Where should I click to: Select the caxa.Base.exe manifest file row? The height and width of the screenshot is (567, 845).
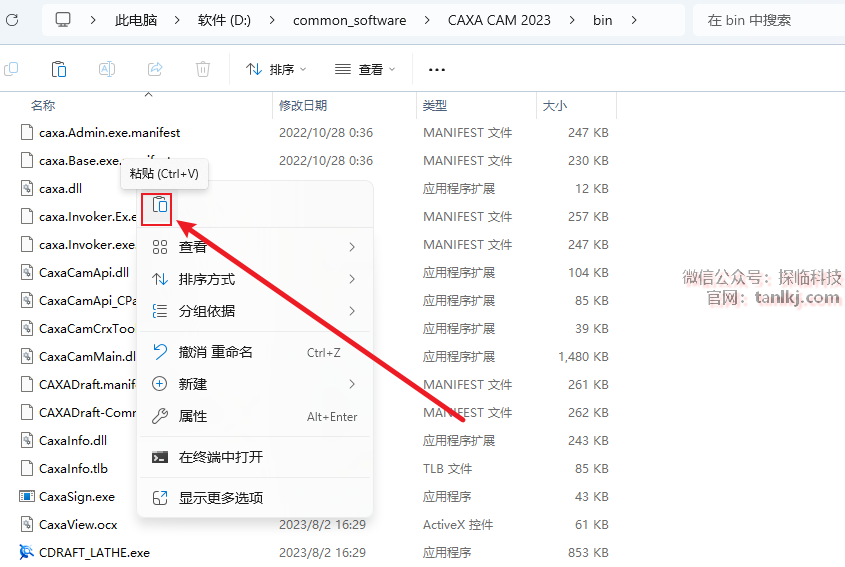[x=314, y=160]
